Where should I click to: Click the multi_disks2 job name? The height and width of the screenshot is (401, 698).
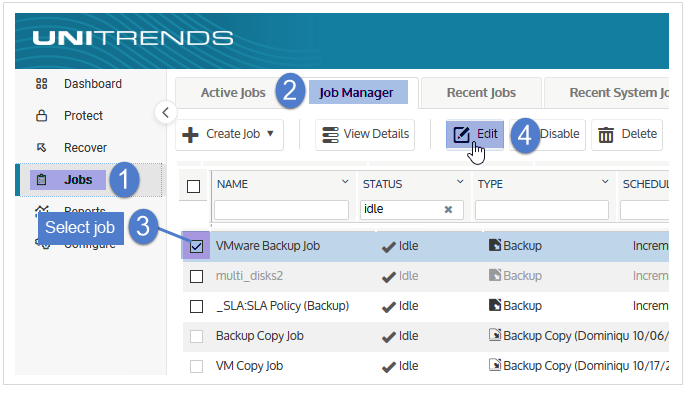(249, 276)
